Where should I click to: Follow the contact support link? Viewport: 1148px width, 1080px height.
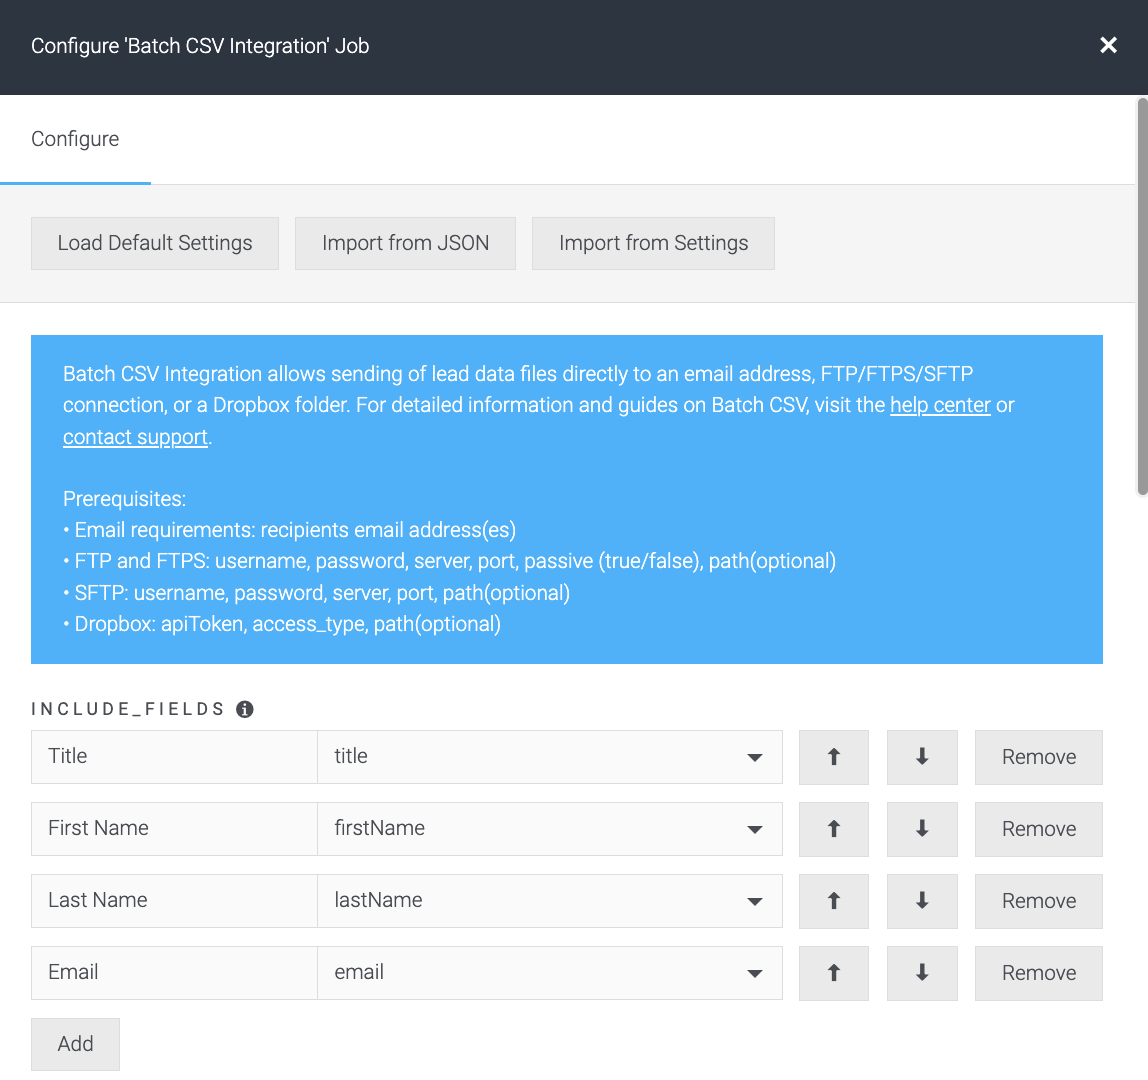[135, 437]
